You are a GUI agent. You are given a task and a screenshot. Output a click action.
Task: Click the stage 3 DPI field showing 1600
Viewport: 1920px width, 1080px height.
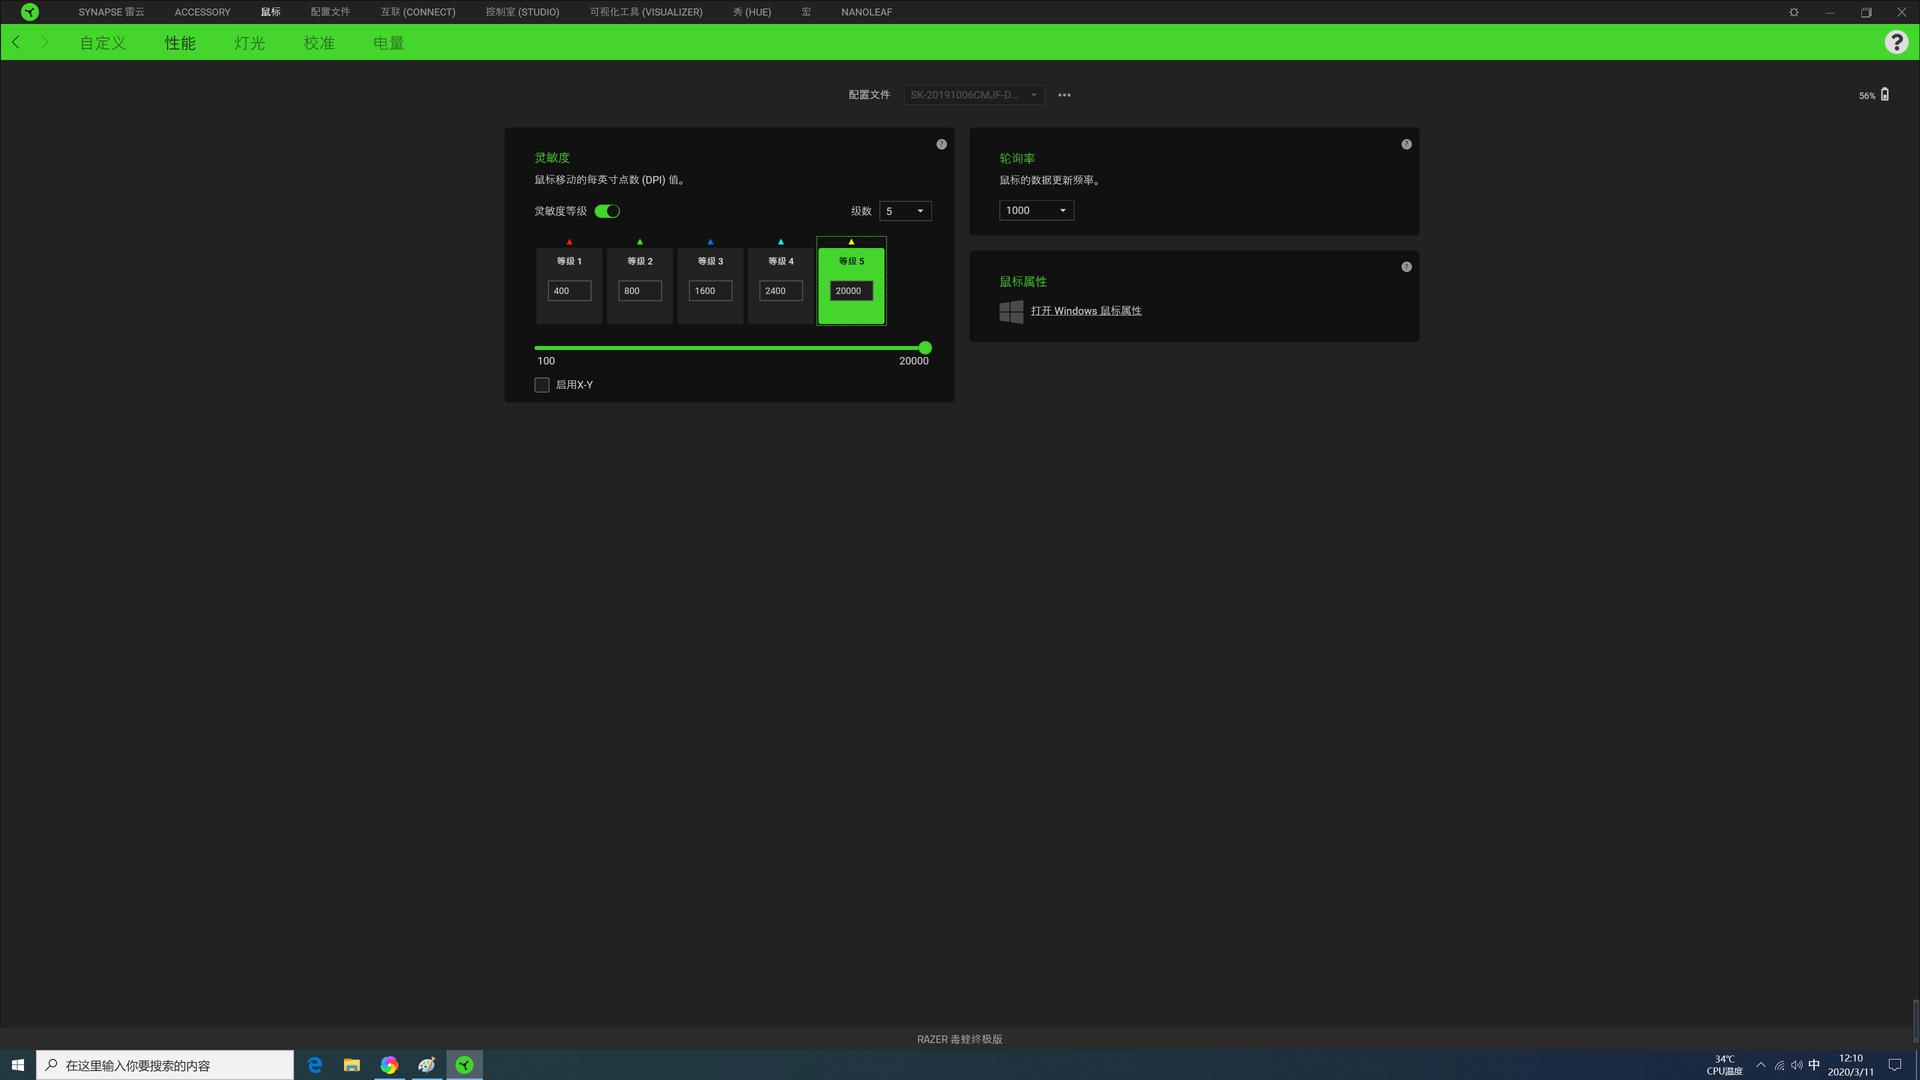(710, 291)
